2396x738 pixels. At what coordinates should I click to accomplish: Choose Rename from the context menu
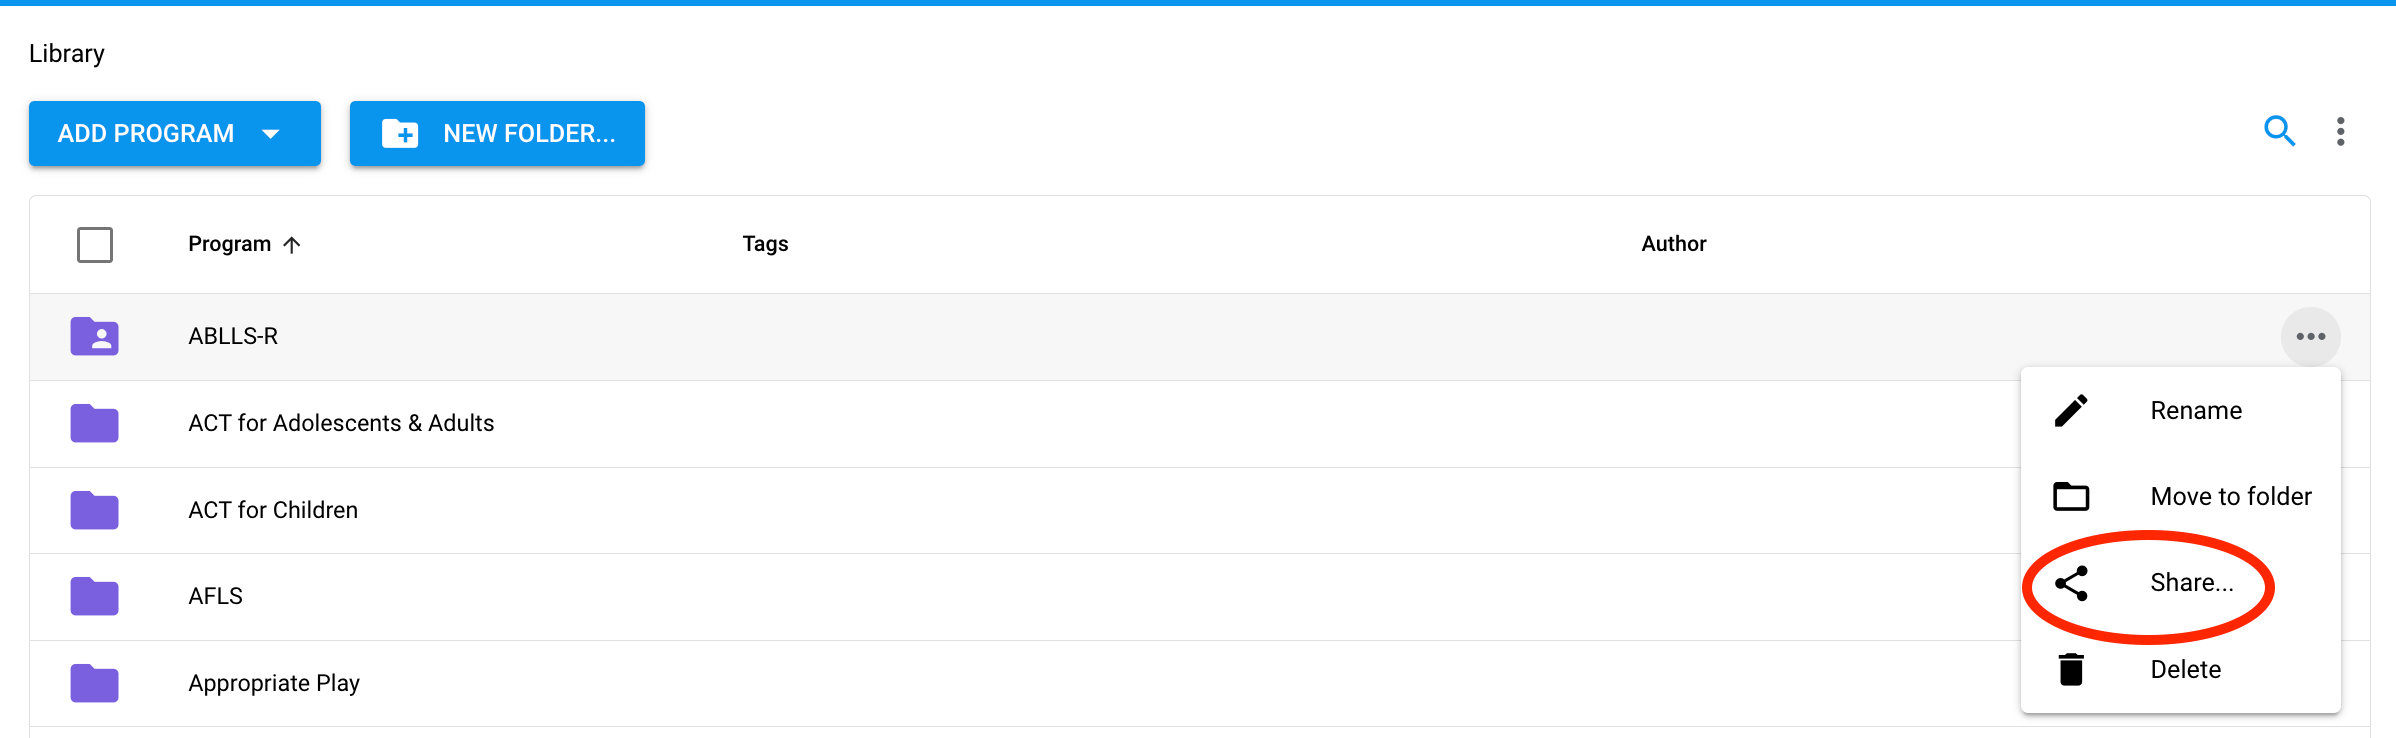(2195, 411)
